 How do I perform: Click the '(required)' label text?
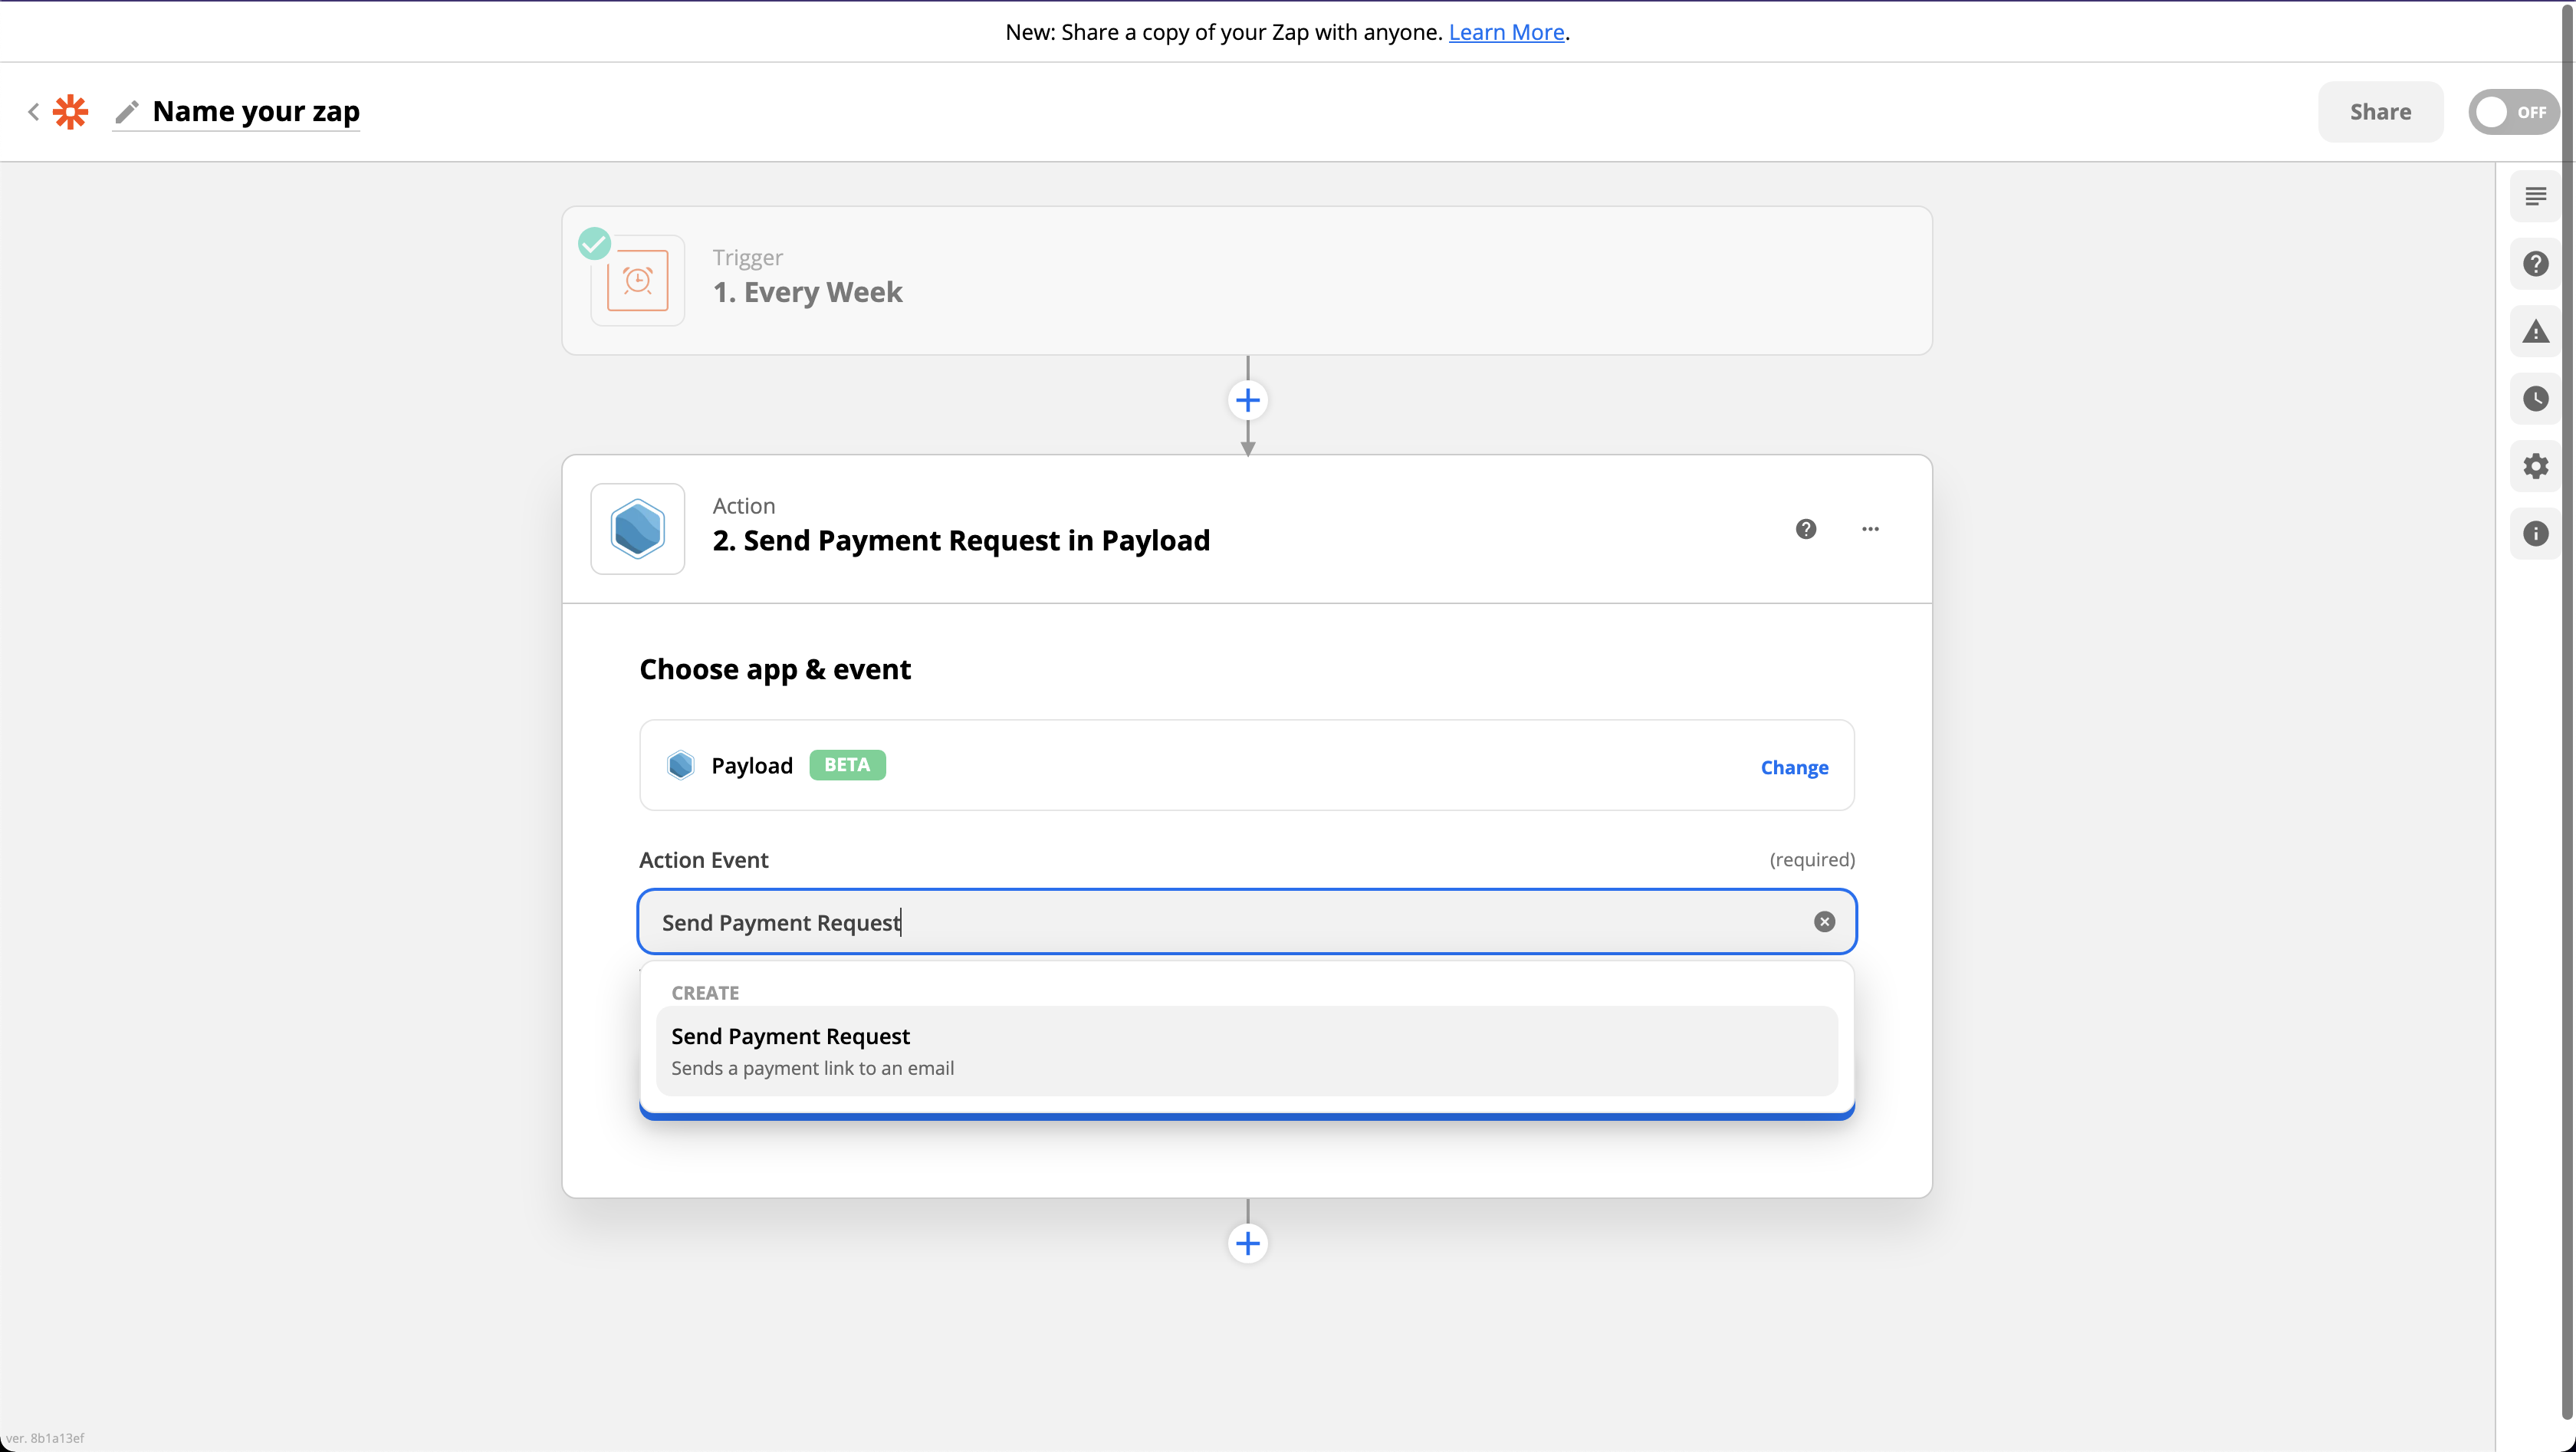[x=1812, y=860]
